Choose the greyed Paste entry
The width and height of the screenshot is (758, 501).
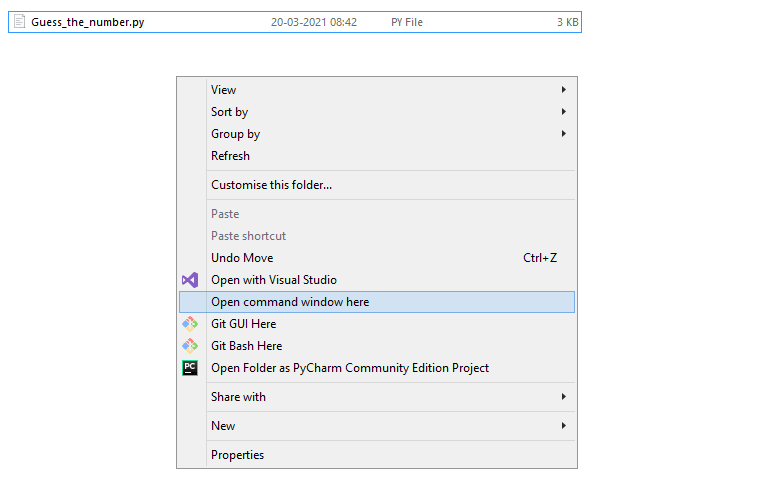[x=377, y=214]
